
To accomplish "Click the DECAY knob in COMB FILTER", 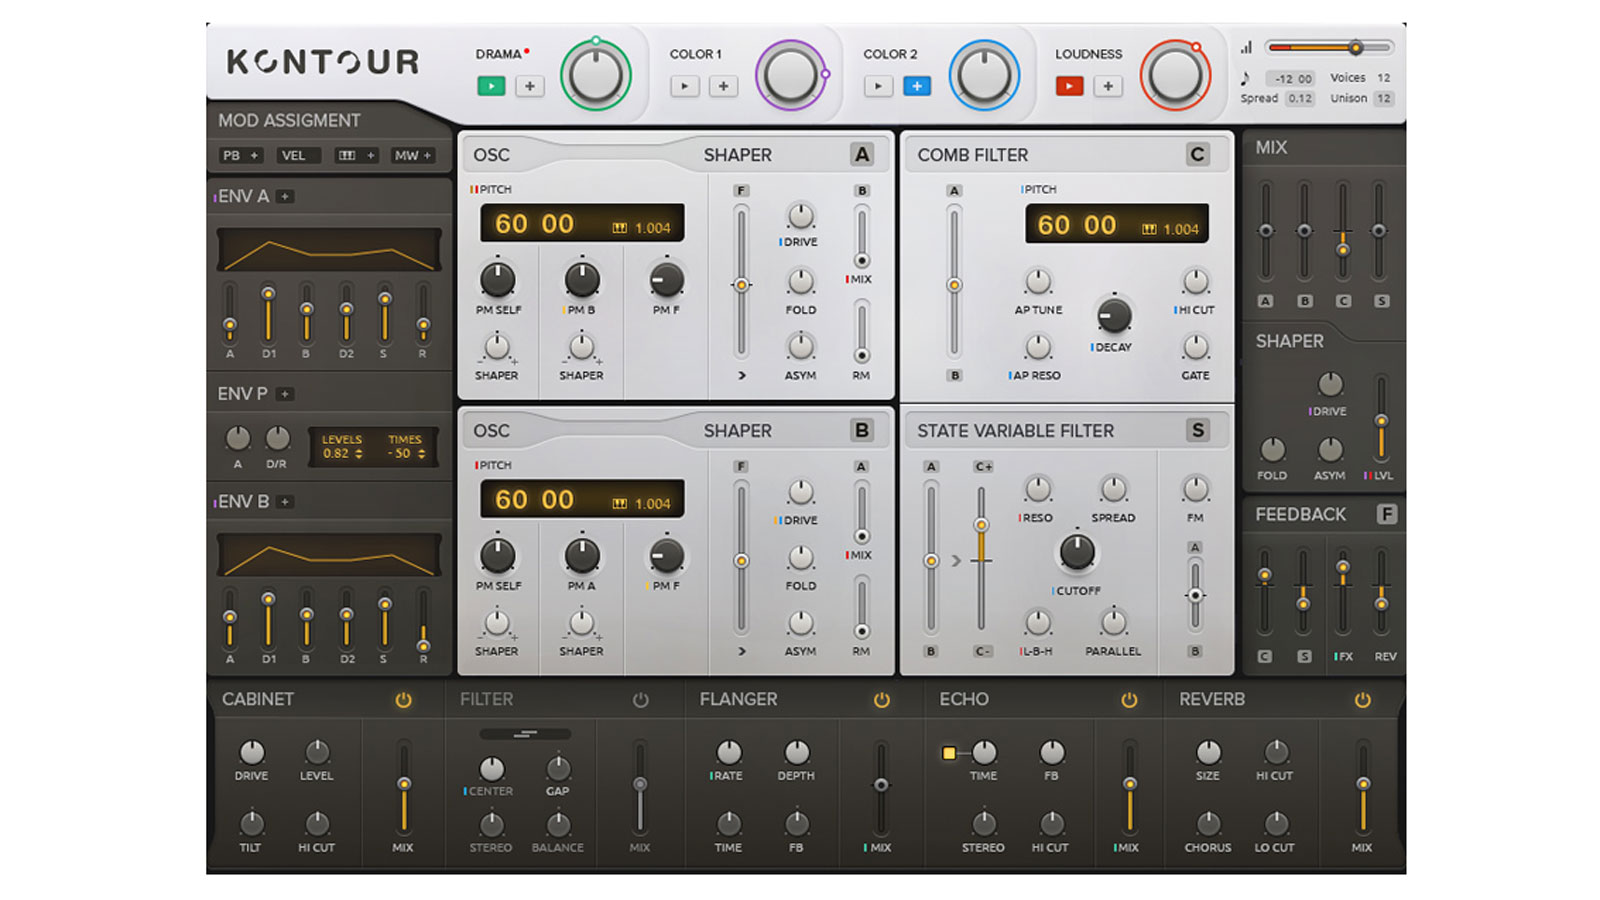I will pos(1114,315).
